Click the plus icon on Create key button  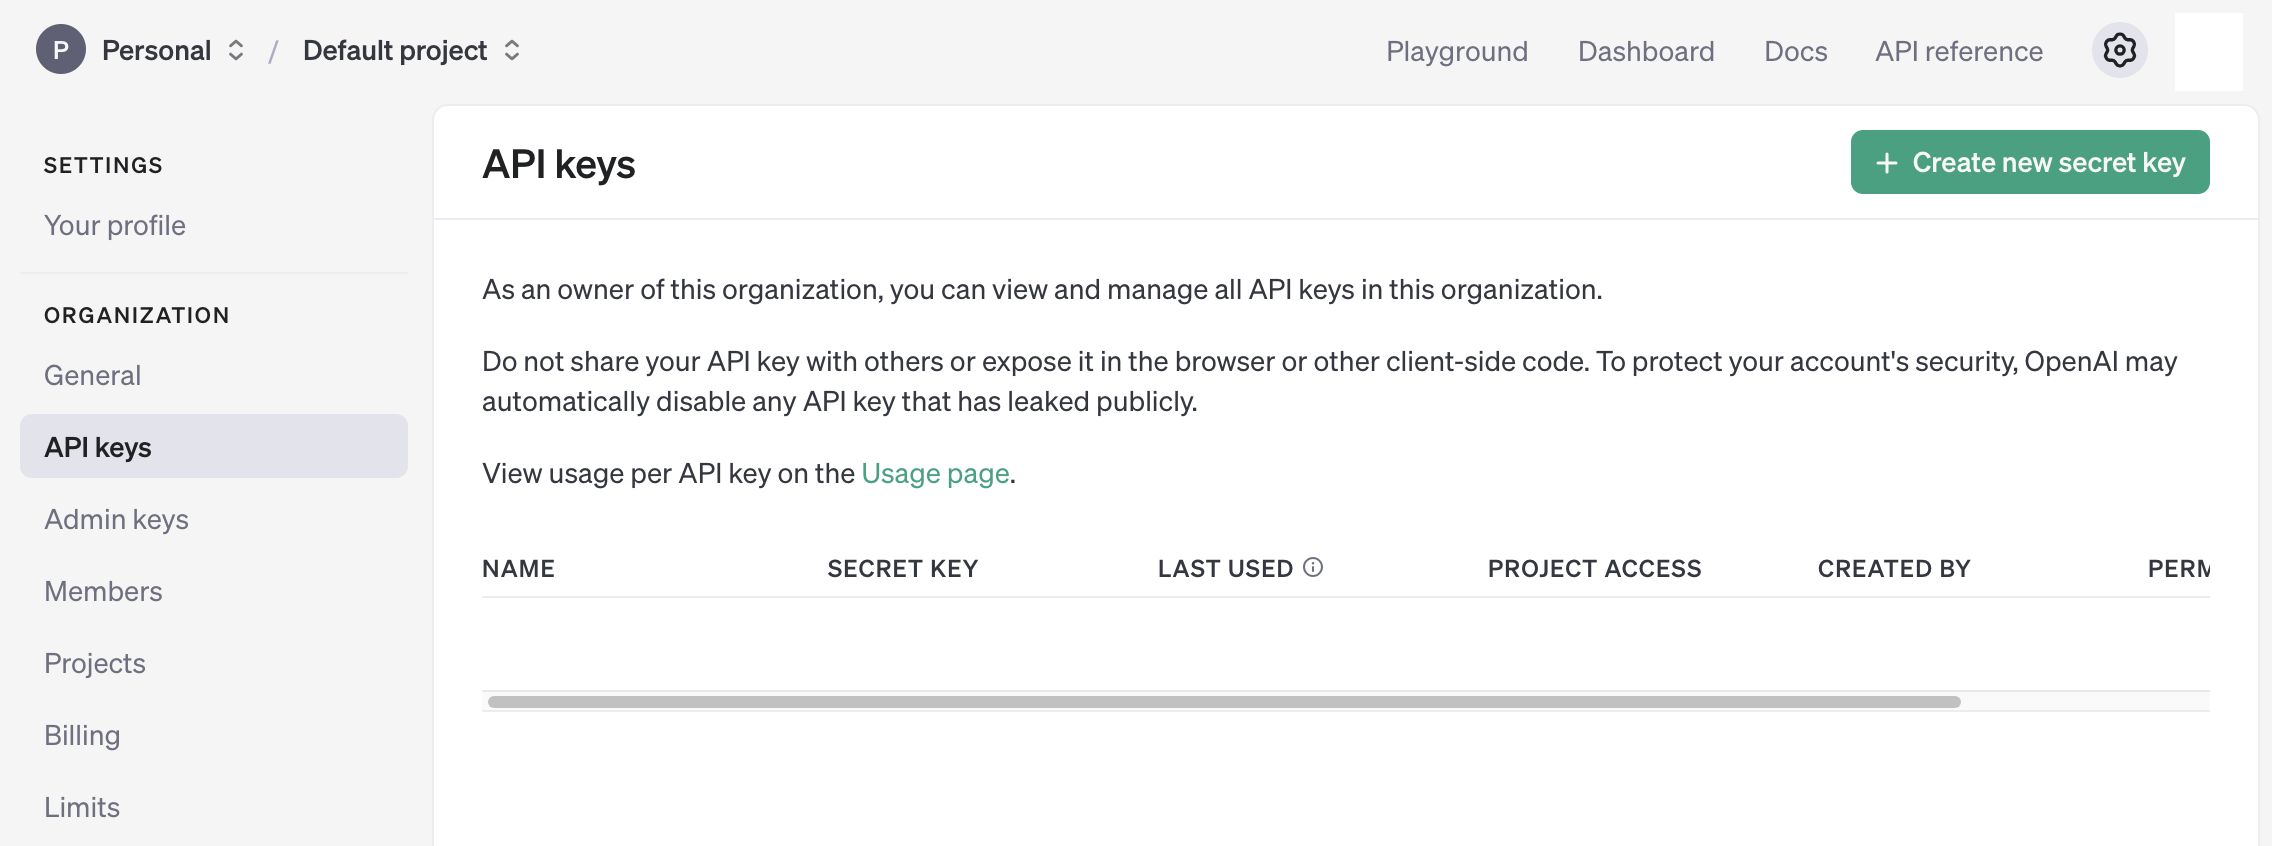(1887, 163)
